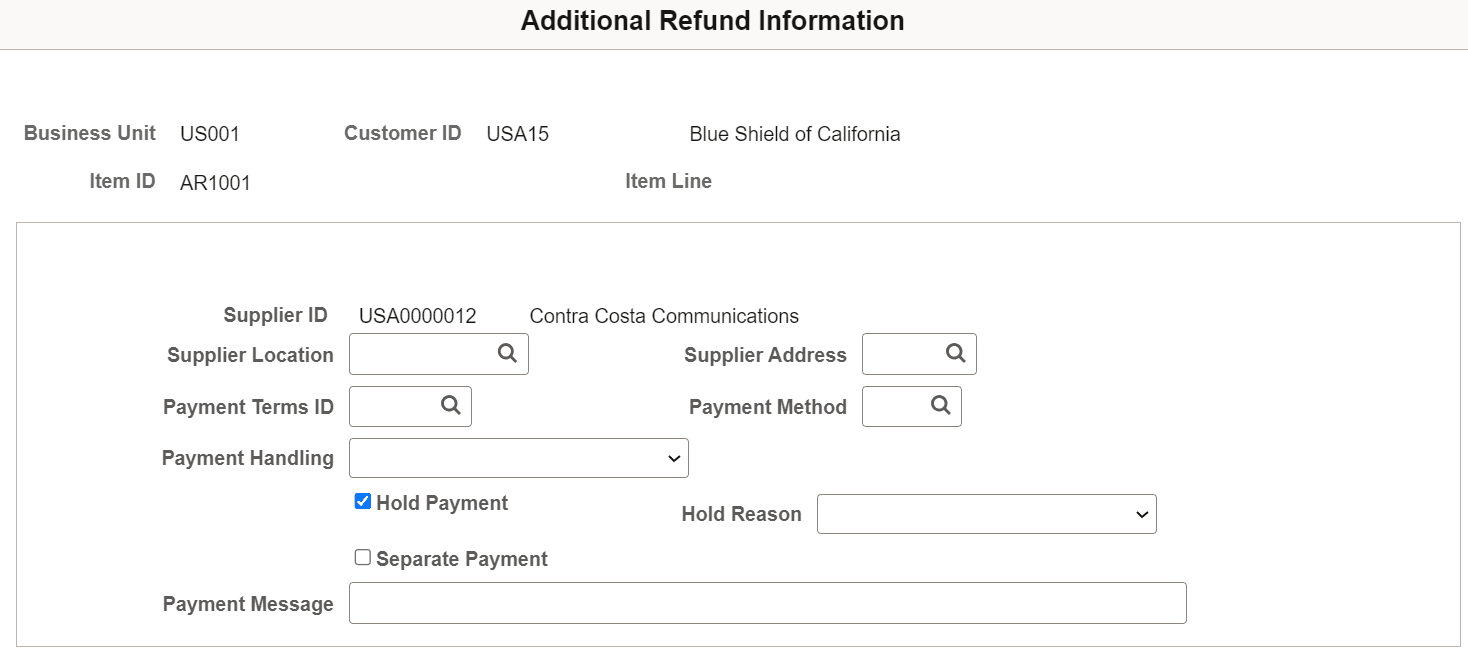Screen dimensions: 1468x650
Task: Click inside the Payment Message field
Action: [767, 602]
